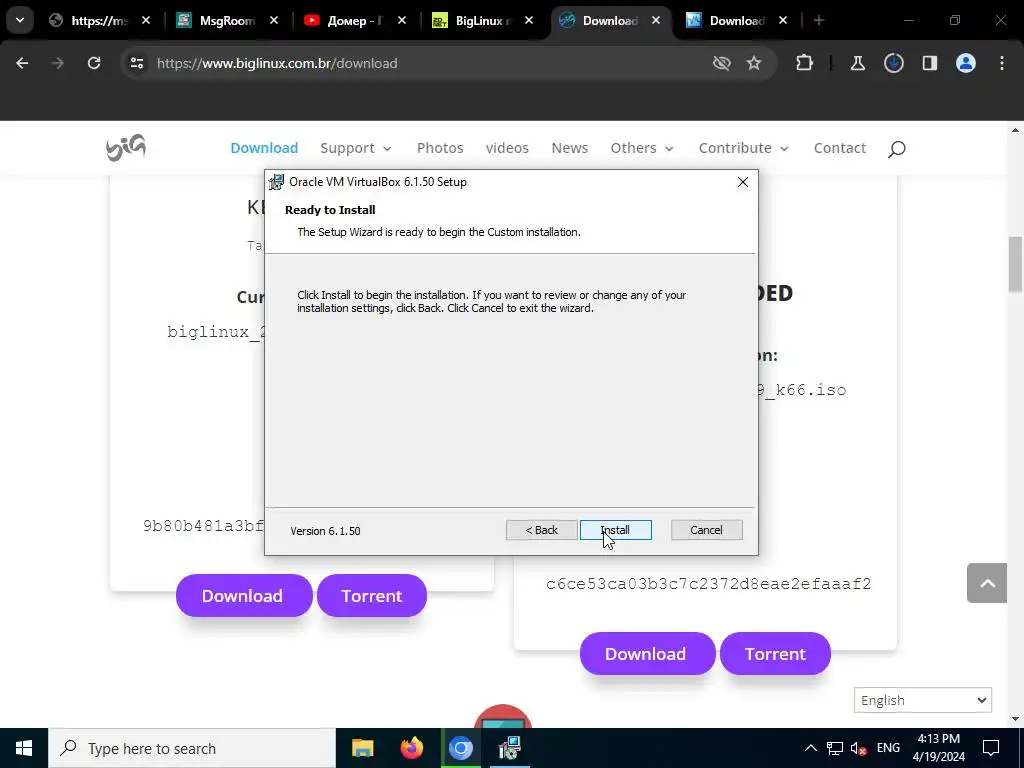
Task: Open Firefox from the taskbar
Action: point(411,748)
